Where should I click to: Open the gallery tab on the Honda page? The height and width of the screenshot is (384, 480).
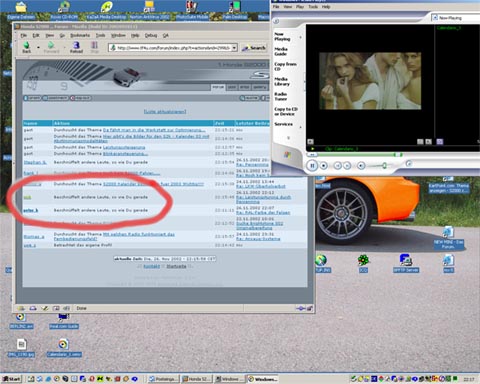pyautogui.click(x=260, y=87)
